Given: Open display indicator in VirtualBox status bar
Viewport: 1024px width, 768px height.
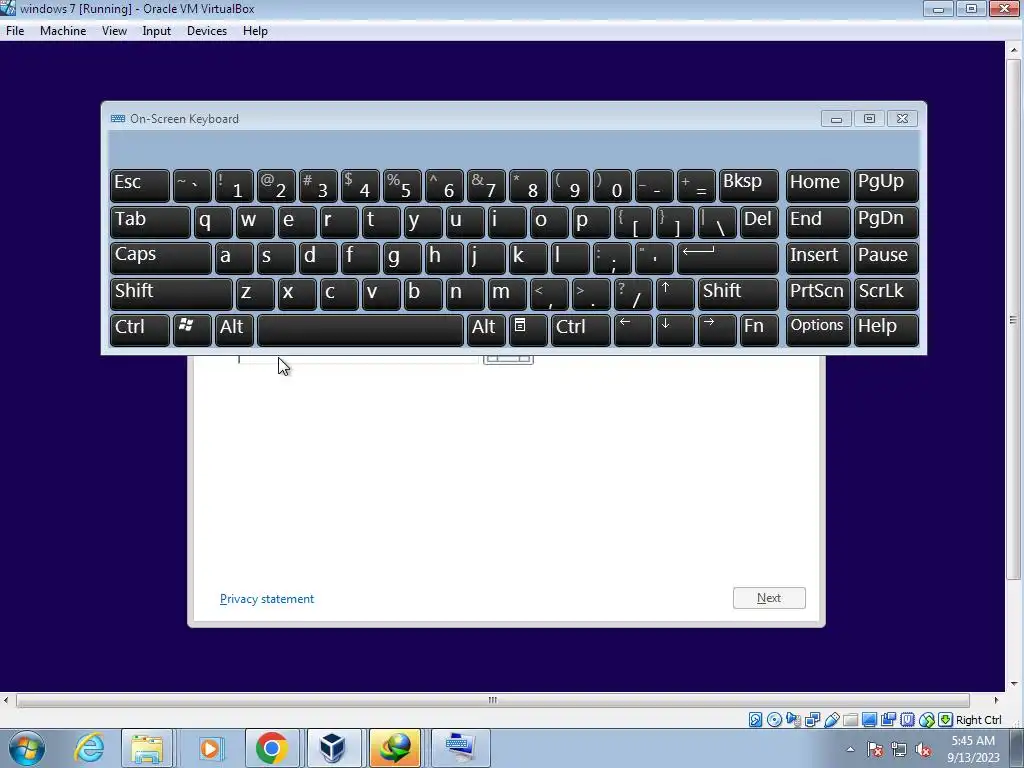Looking at the screenshot, I should (869, 720).
